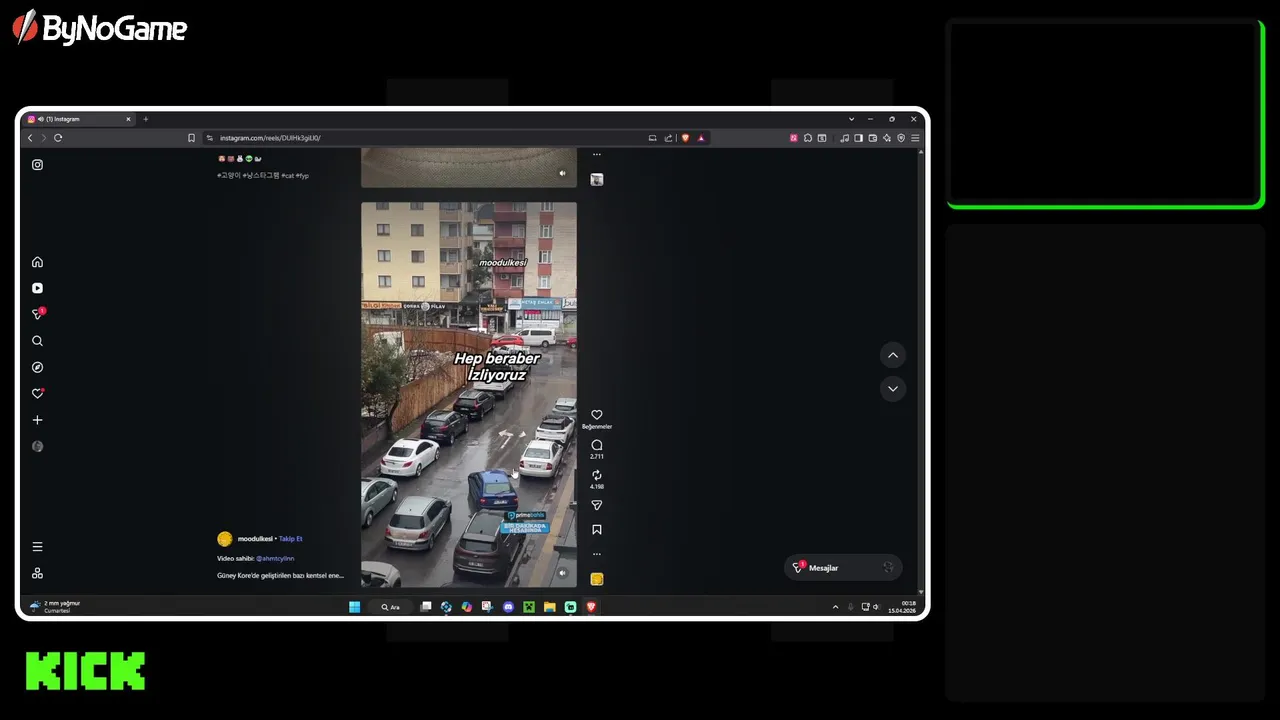
Task: Open audio thumbnail of the previous reel
Action: pyautogui.click(x=597, y=179)
